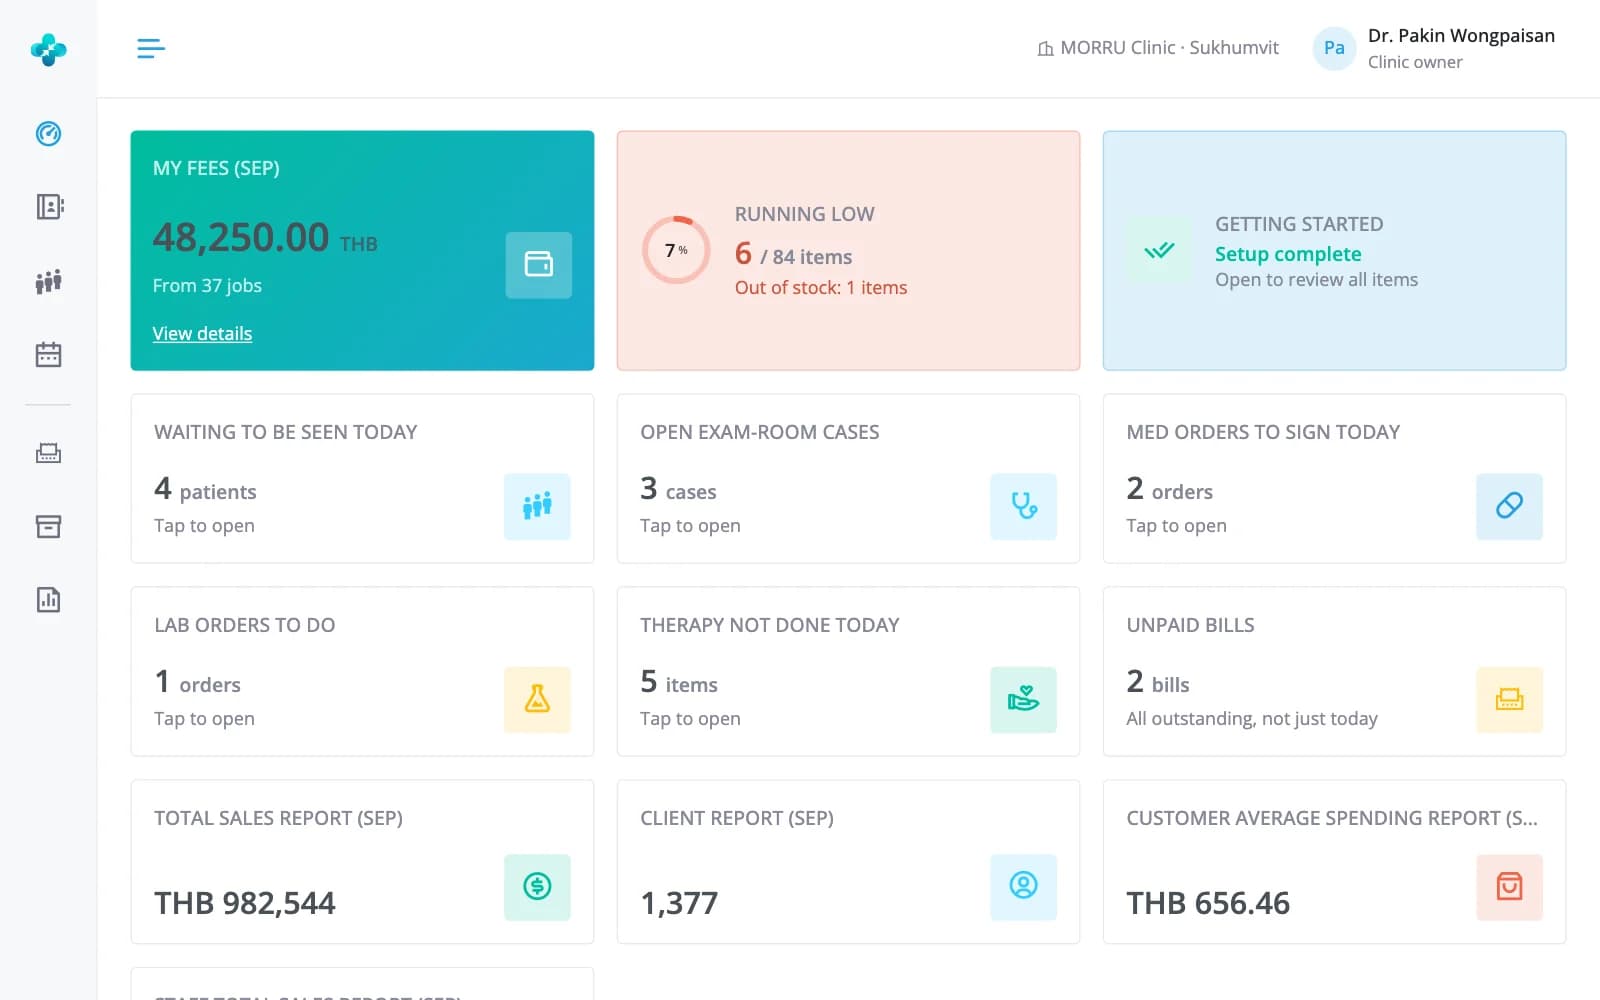The image size is (1600, 1000).
Task: Click the THB 656.46 average spending value
Action: click(x=1208, y=903)
